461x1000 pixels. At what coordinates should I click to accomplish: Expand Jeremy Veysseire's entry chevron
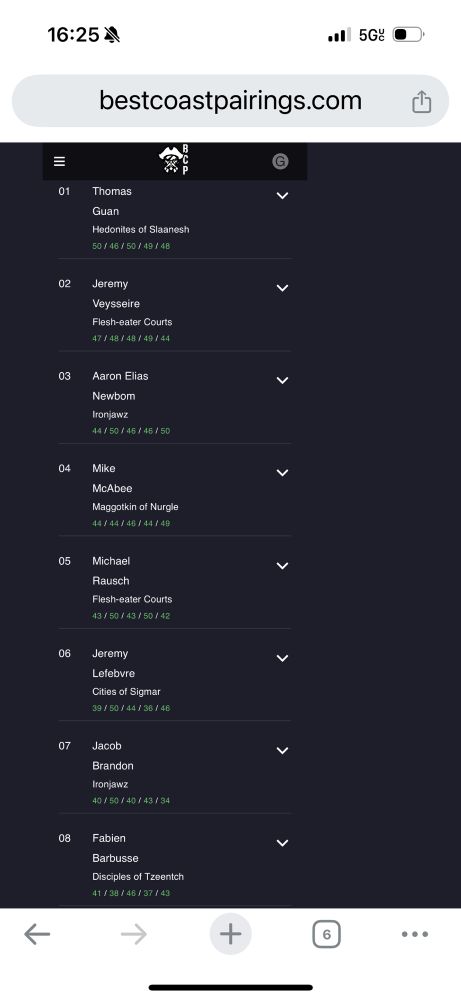coord(282,288)
